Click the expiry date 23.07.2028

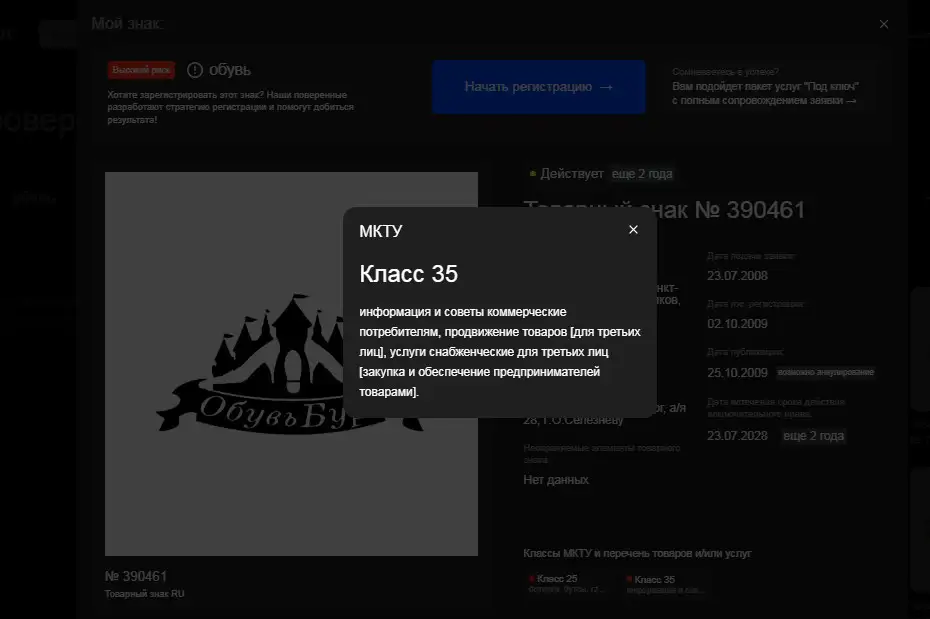pos(737,436)
